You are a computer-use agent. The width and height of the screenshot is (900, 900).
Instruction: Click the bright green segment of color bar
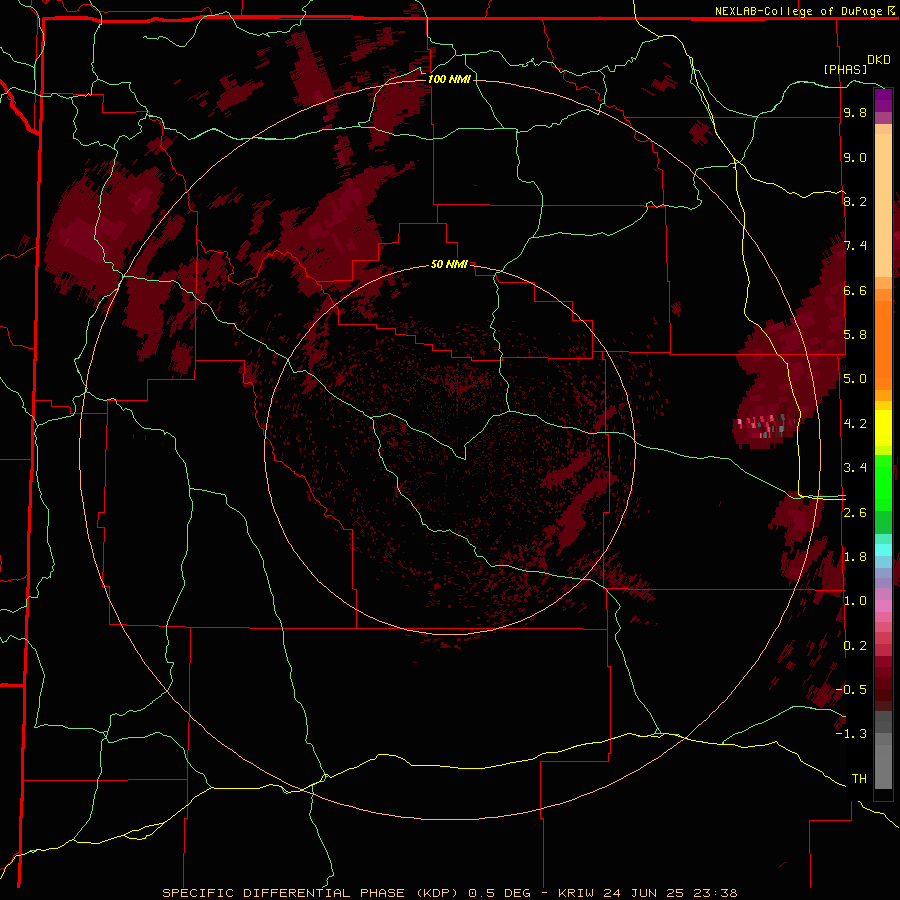click(x=883, y=482)
